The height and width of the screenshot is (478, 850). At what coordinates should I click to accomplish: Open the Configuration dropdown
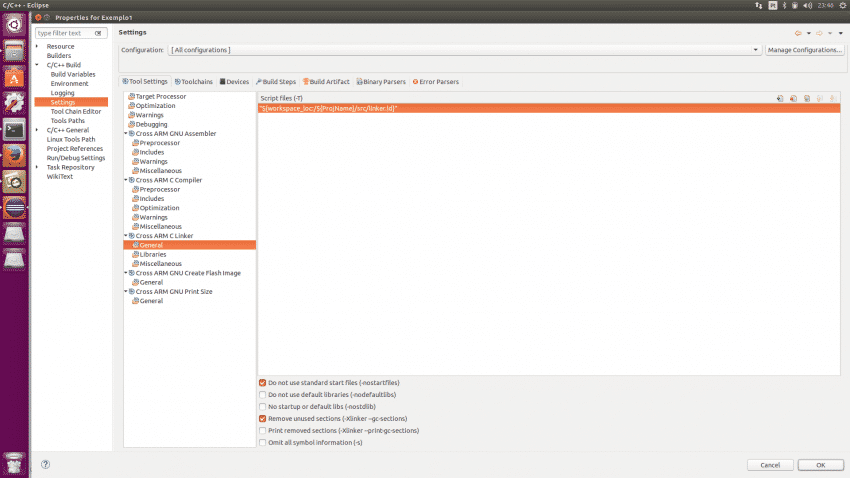tap(465, 50)
